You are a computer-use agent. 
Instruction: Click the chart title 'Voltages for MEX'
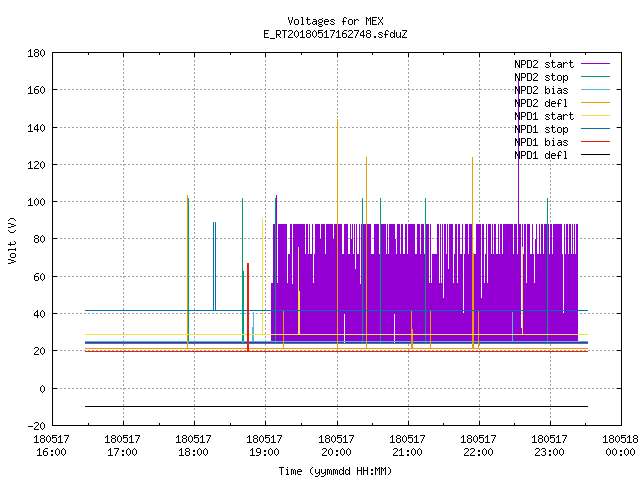pos(335,21)
